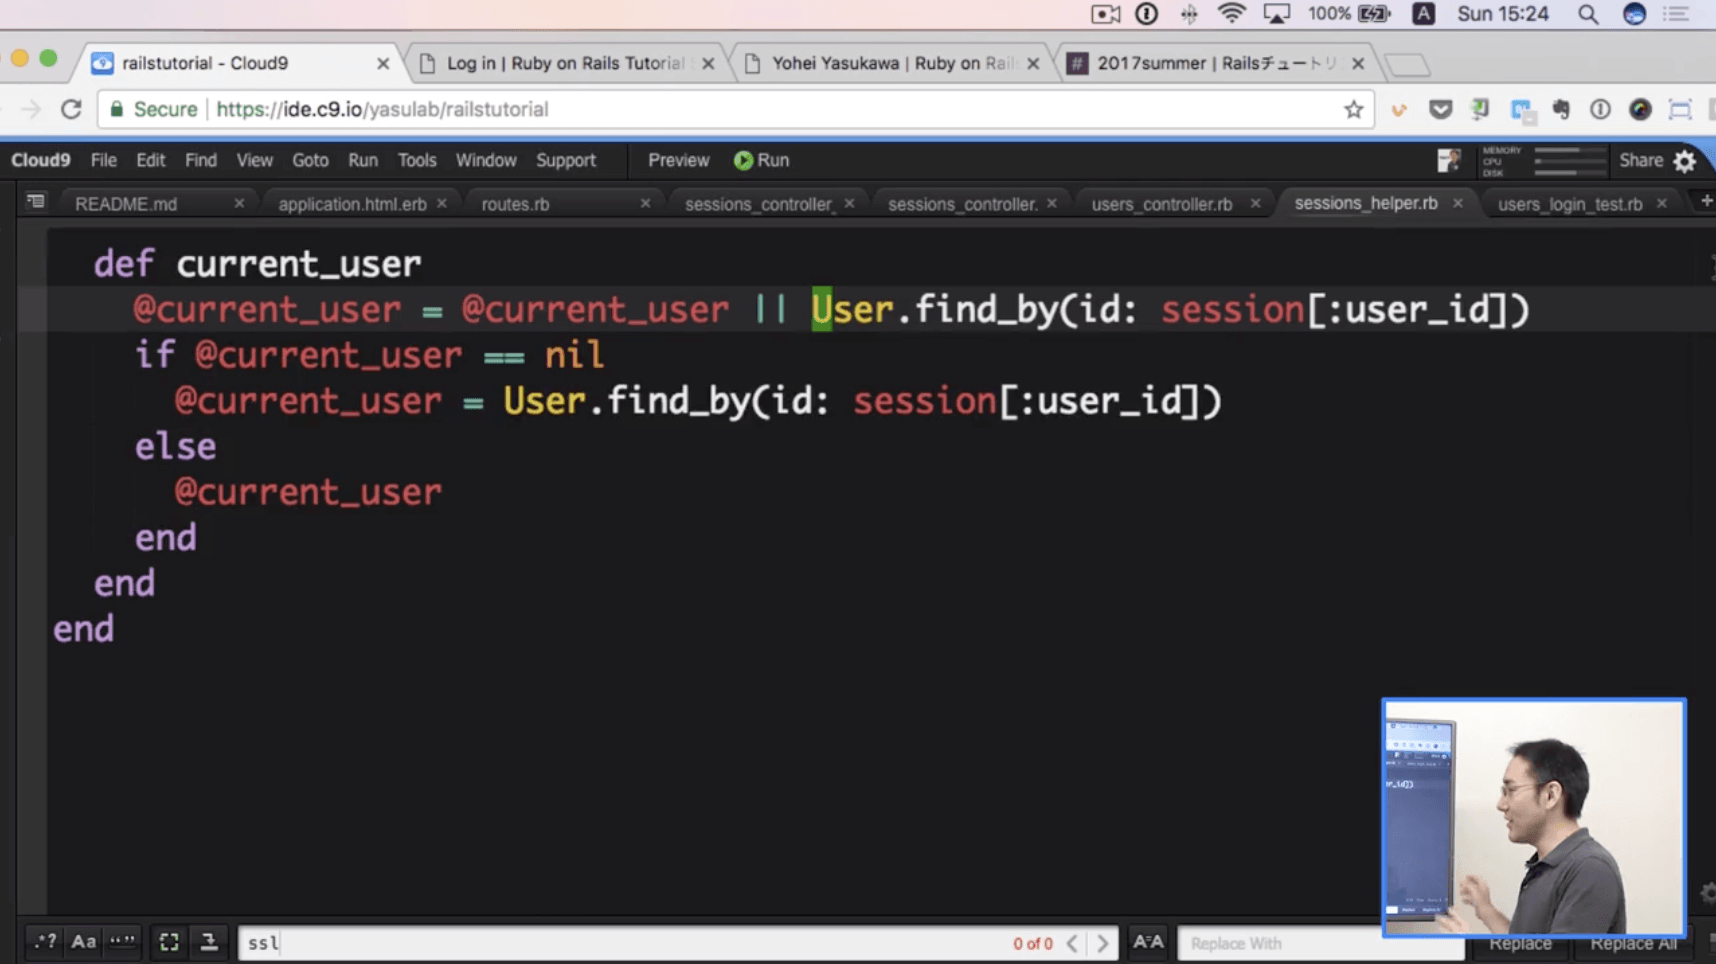
Task: Open the Log in Ruby on Rails browser tab
Action: [565, 63]
